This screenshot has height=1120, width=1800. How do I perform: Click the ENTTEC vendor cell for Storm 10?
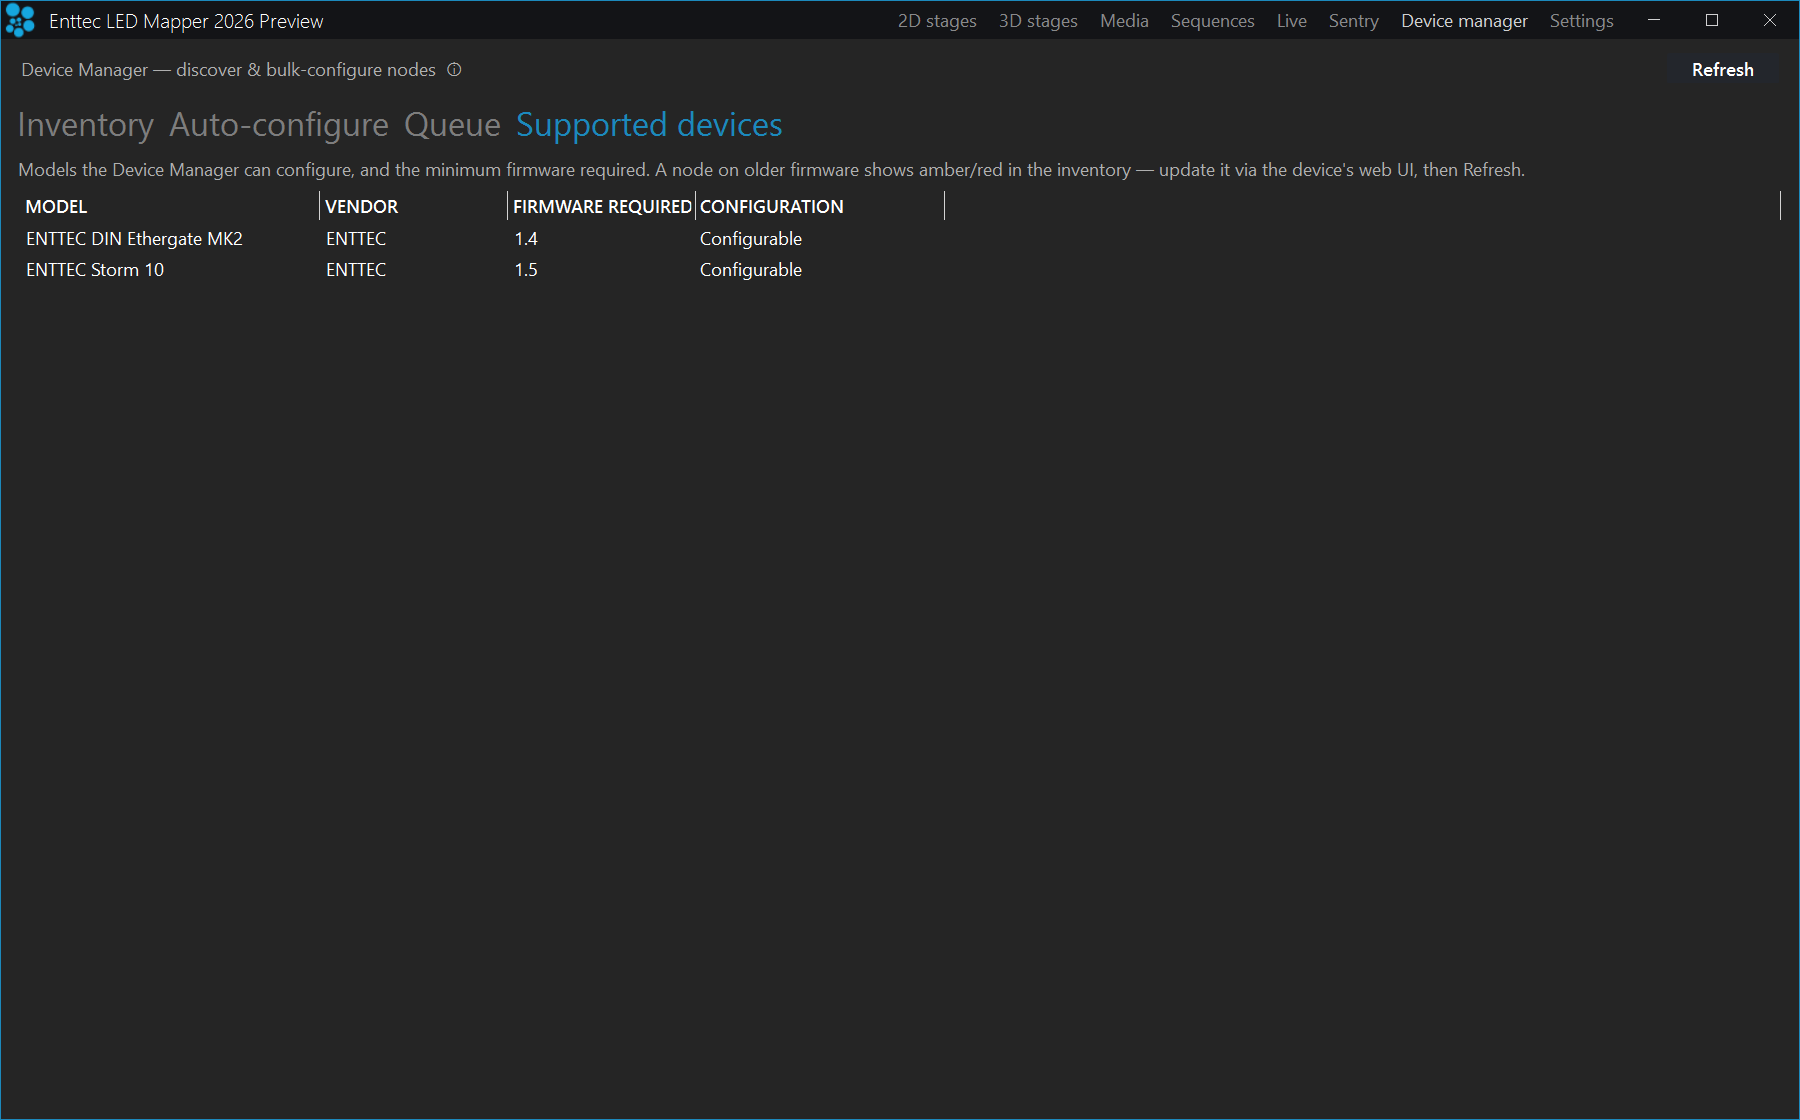pyautogui.click(x=356, y=270)
